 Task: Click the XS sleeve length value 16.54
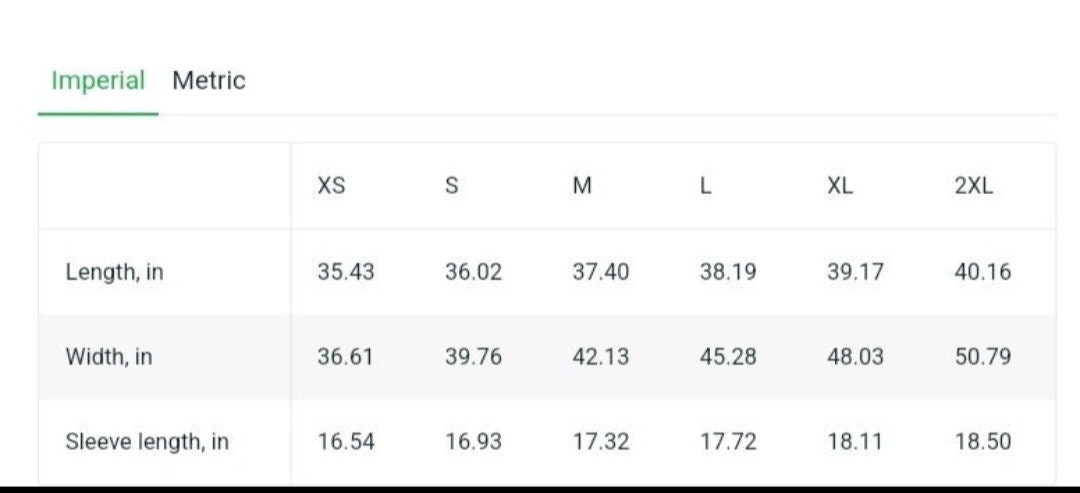[x=346, y=441]
